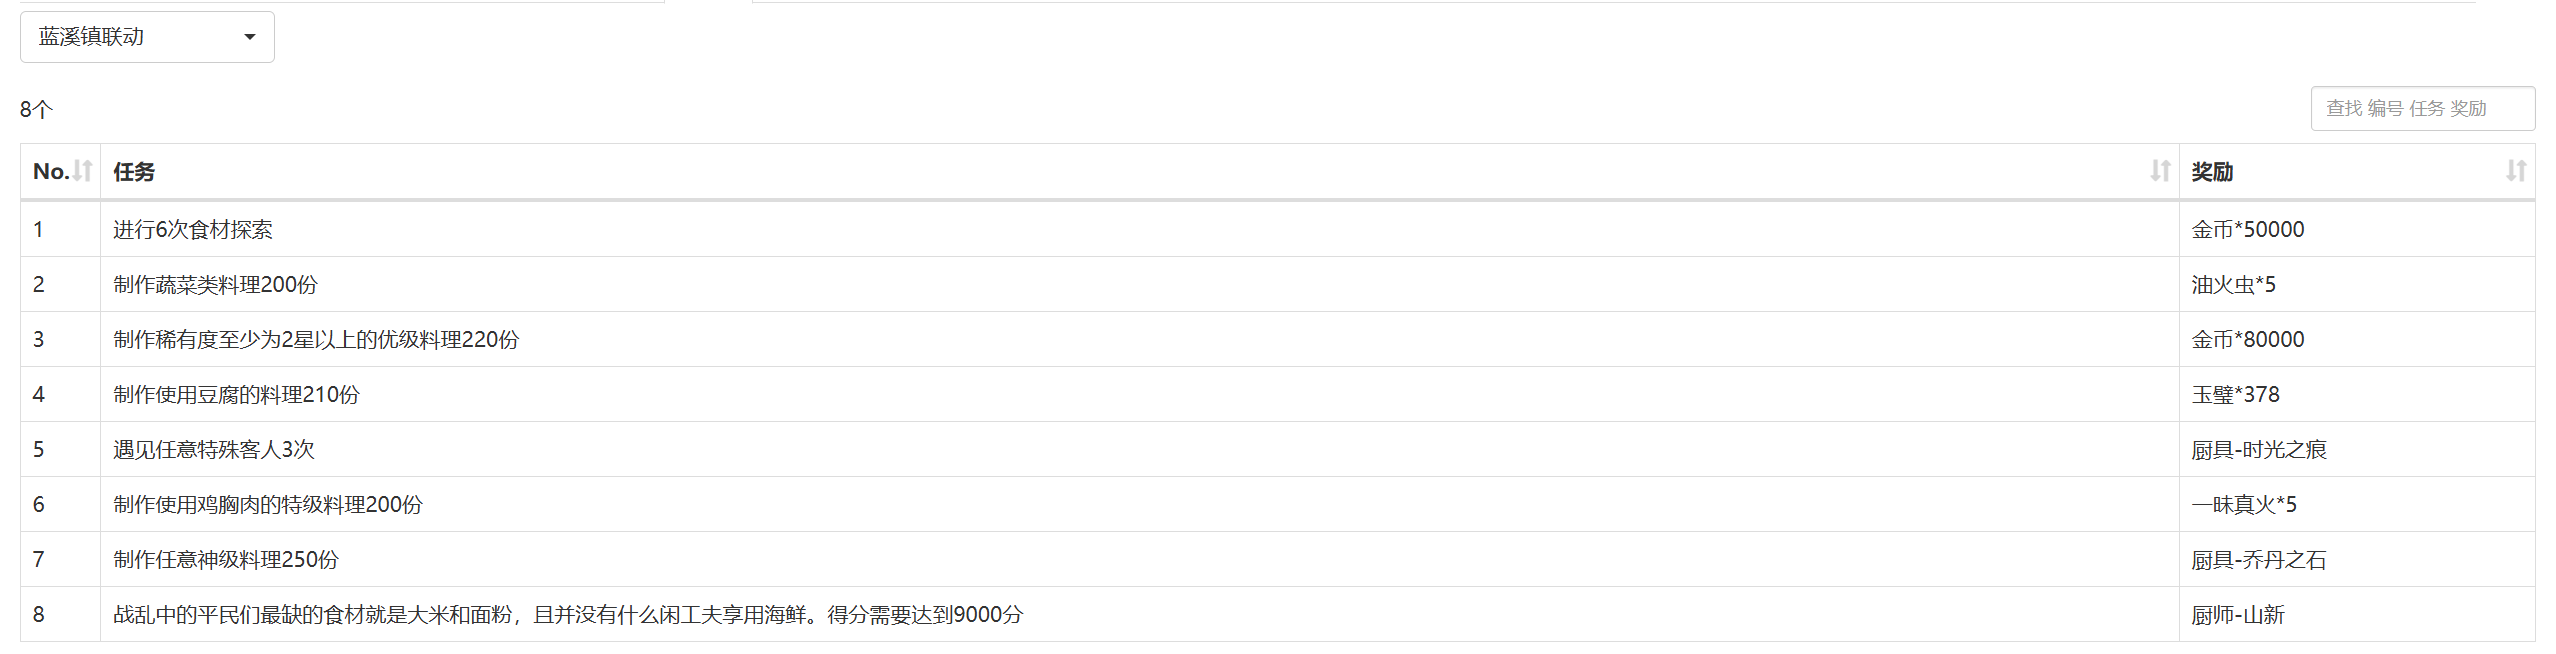Screen dimensions: 2556x654
Task: Sort table by No. column icon
Action: click(x=83, y=171)
